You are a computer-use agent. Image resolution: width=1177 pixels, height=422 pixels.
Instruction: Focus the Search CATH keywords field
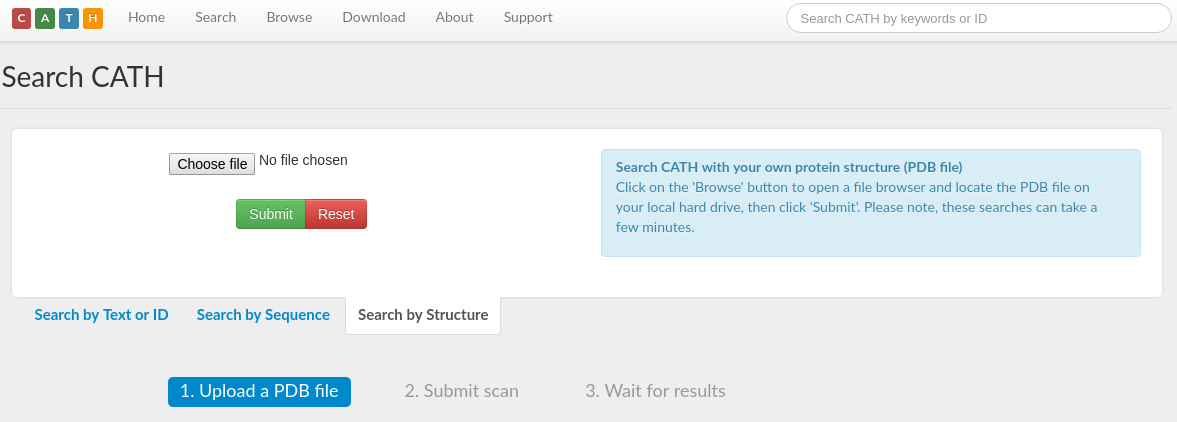point(978,18)
